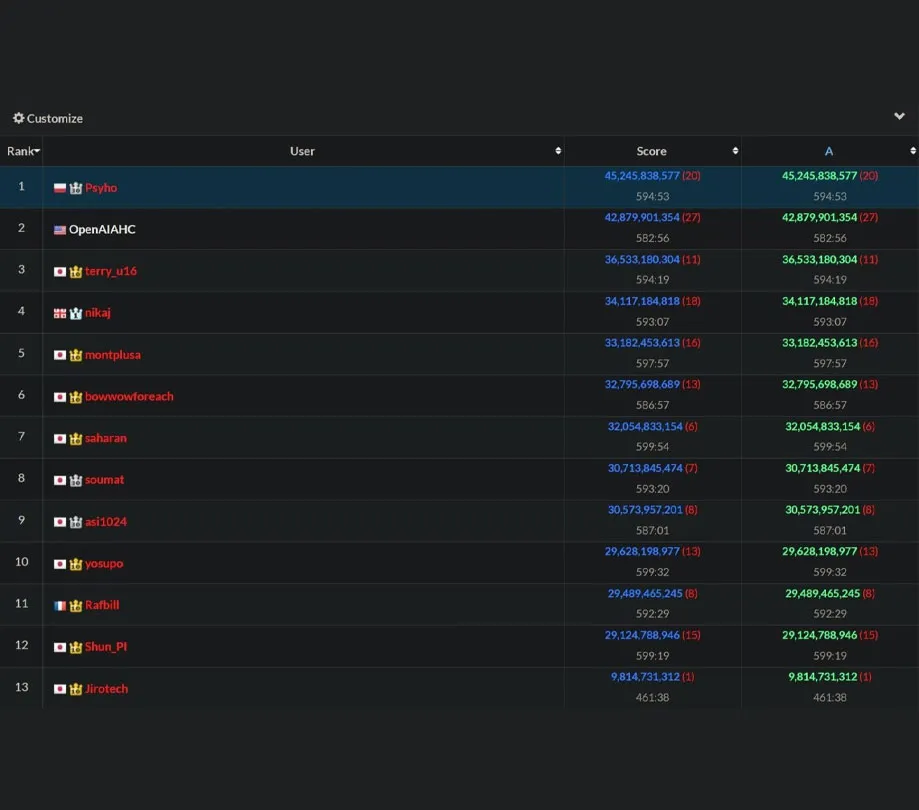919x810 pixels.
Task: Click the sort arrows in A column header
Action: [x=912, y=151]
